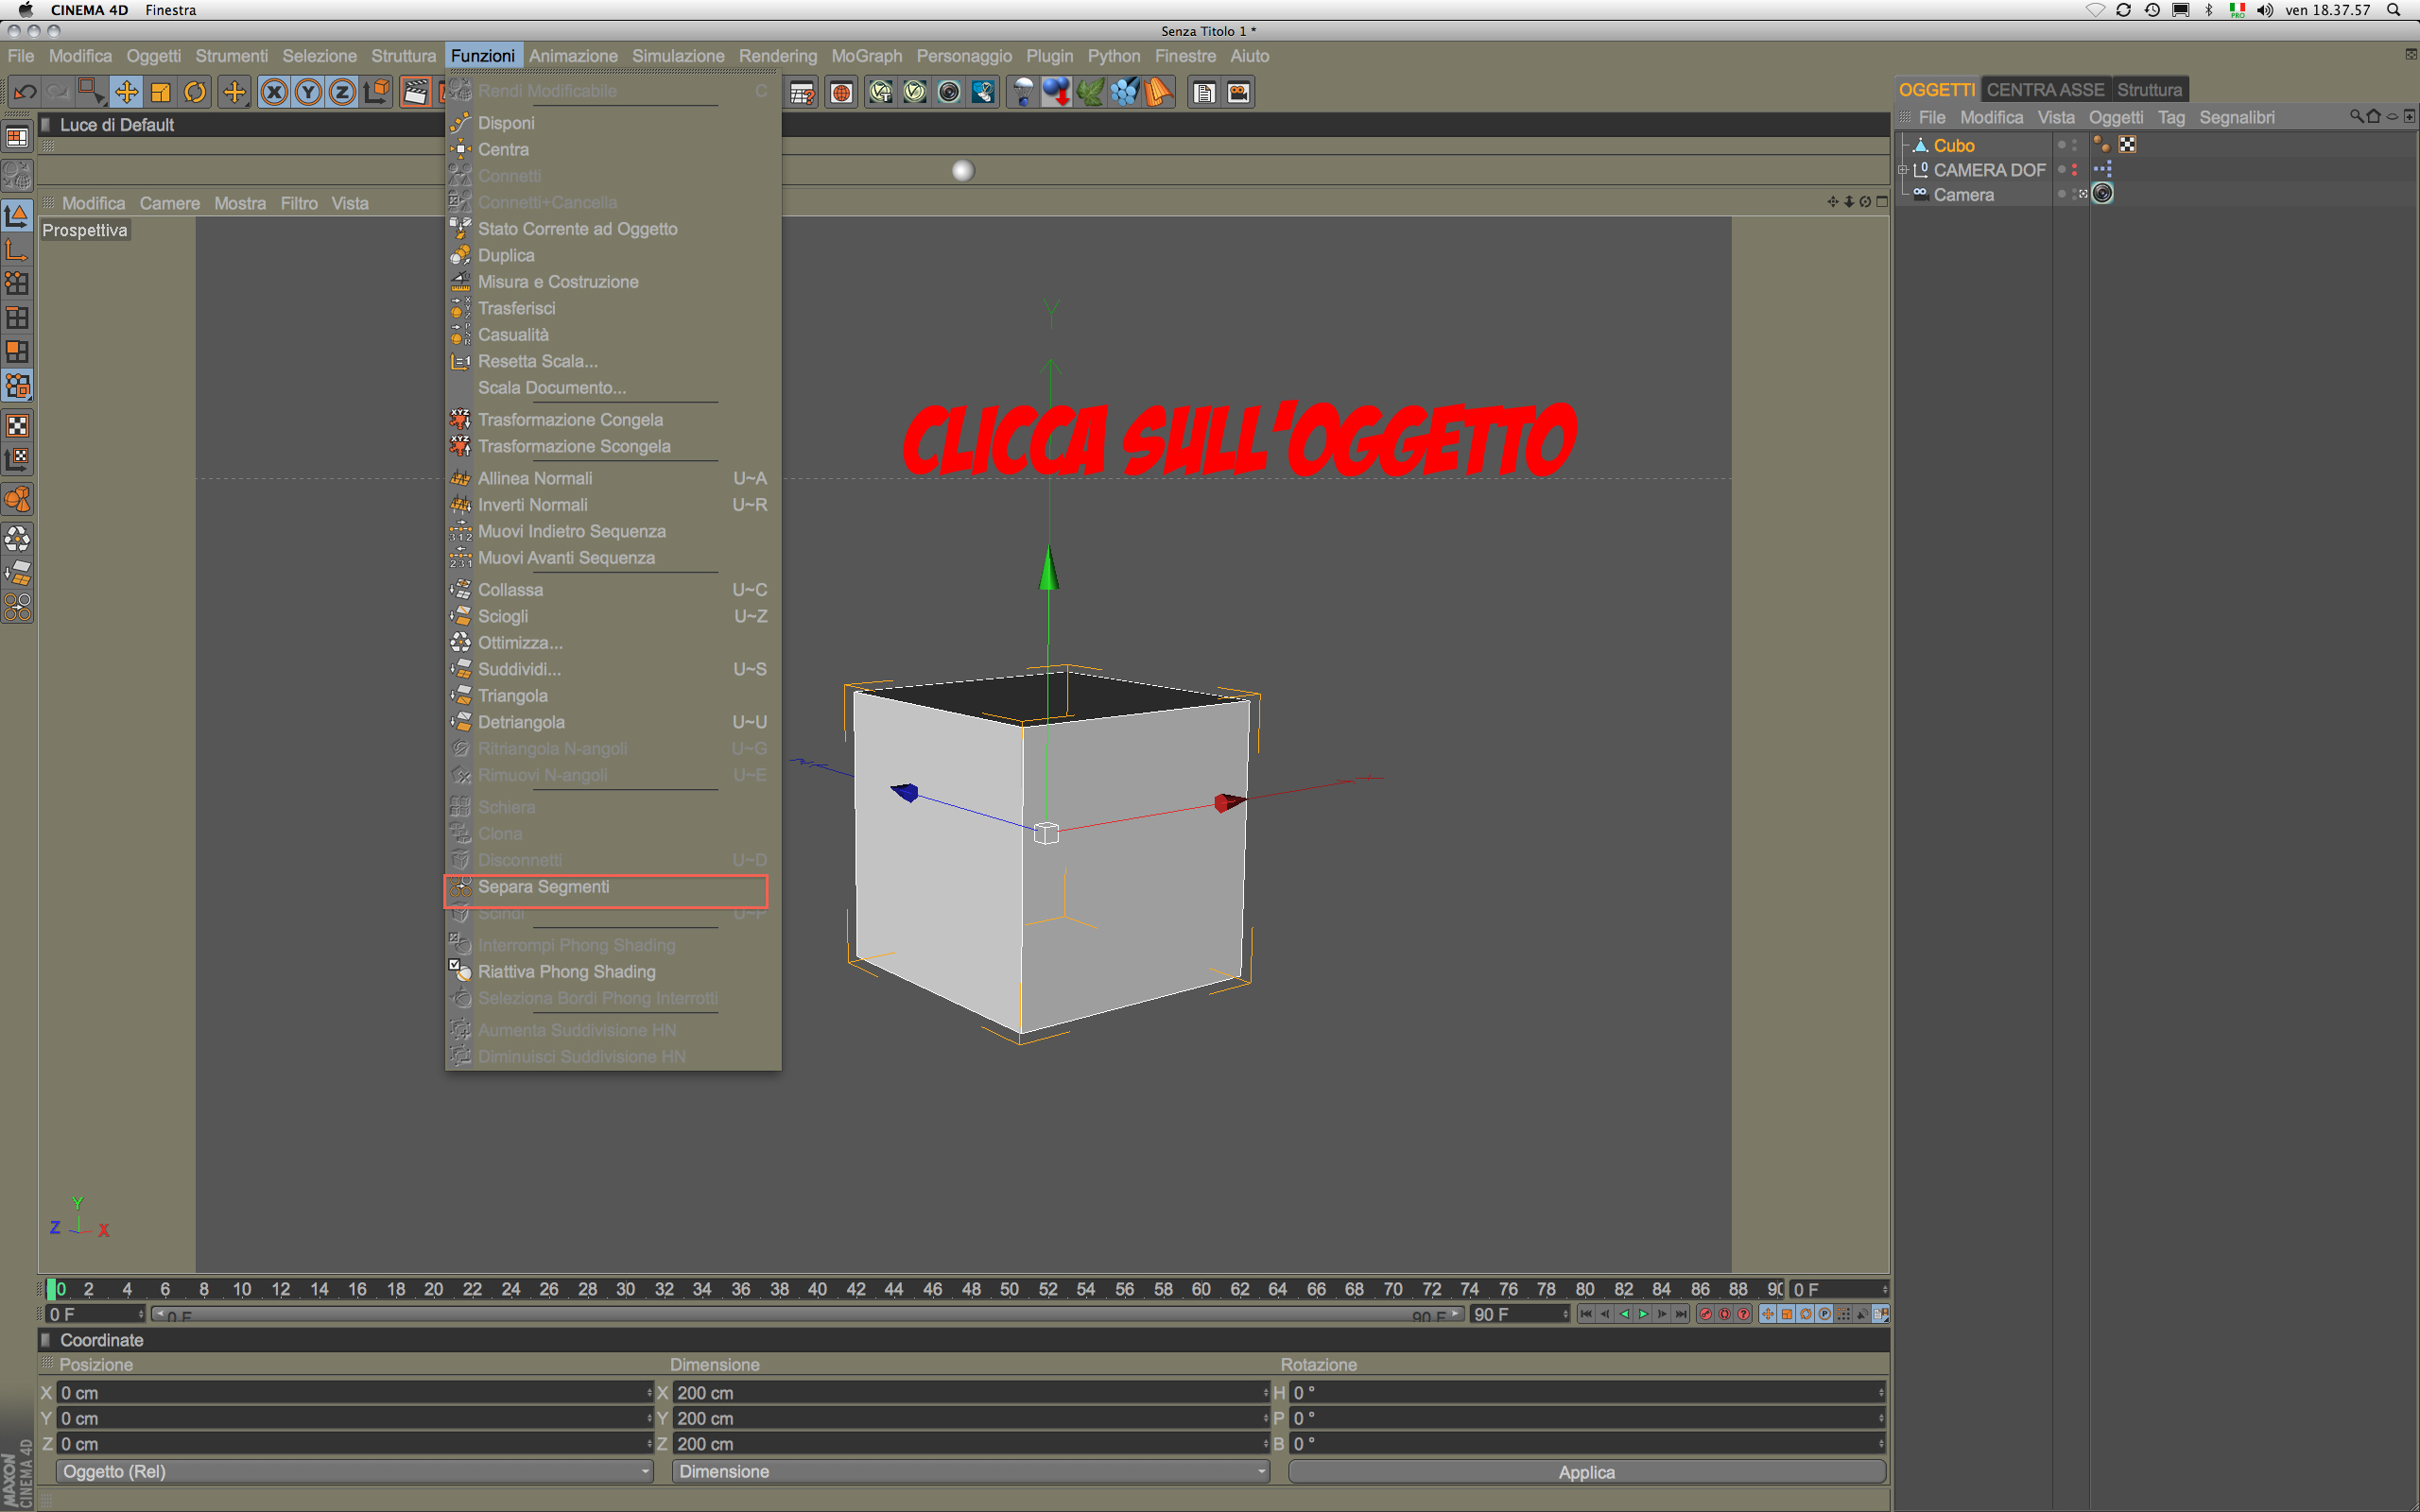
Task: Toggle the Z axis lock button
Action: [x=342, y=92]
